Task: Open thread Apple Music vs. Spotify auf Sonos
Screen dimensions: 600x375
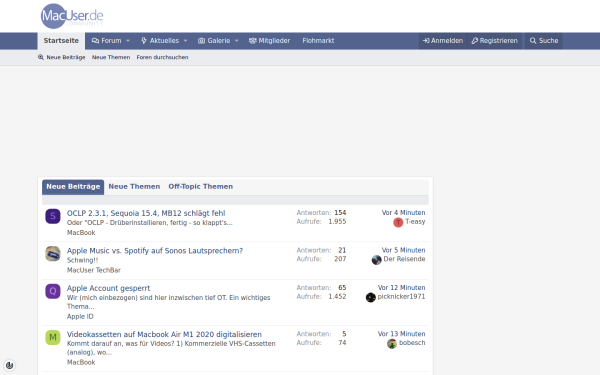Action: click(155, 251)
